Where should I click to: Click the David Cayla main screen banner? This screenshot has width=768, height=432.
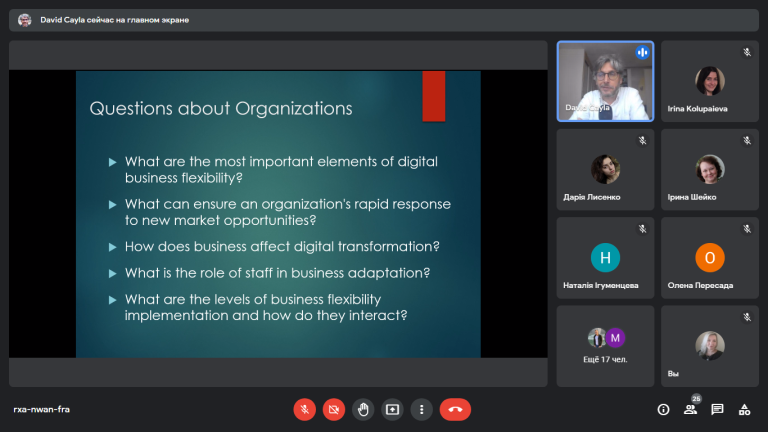pyautogui.click(x=384, y=20)
